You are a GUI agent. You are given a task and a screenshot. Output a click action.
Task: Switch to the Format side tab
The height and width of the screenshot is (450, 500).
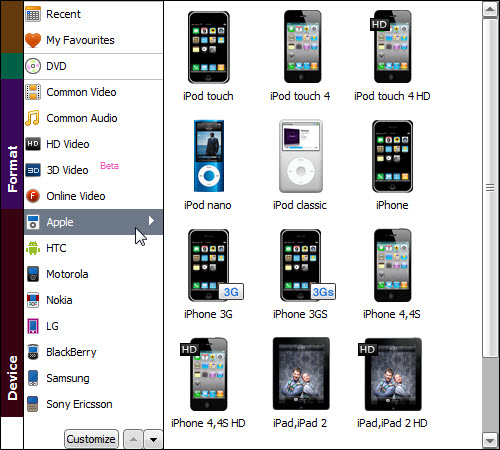point(12,144)
